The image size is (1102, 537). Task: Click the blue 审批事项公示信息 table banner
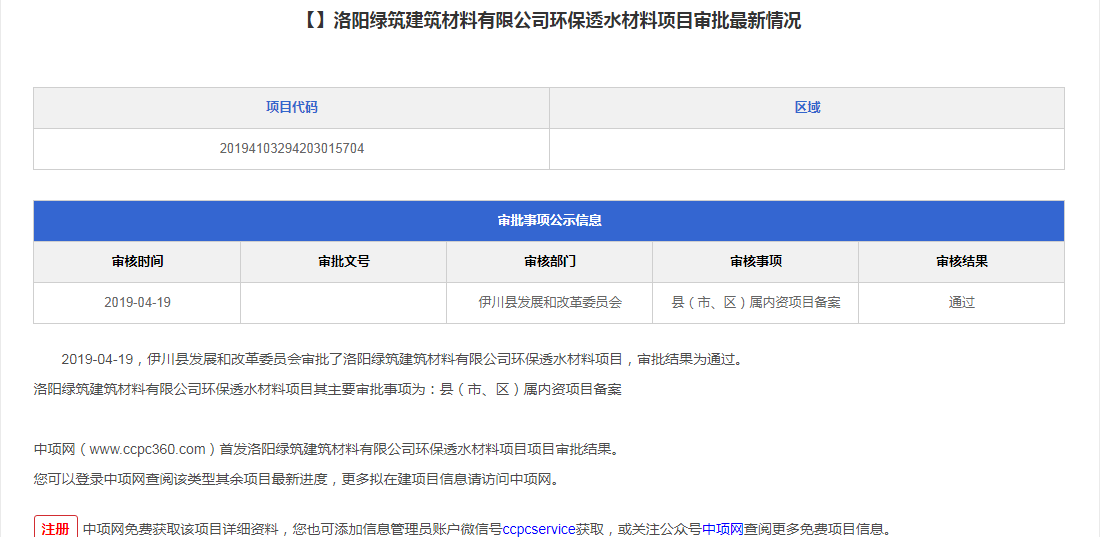(x=549, y=221)
